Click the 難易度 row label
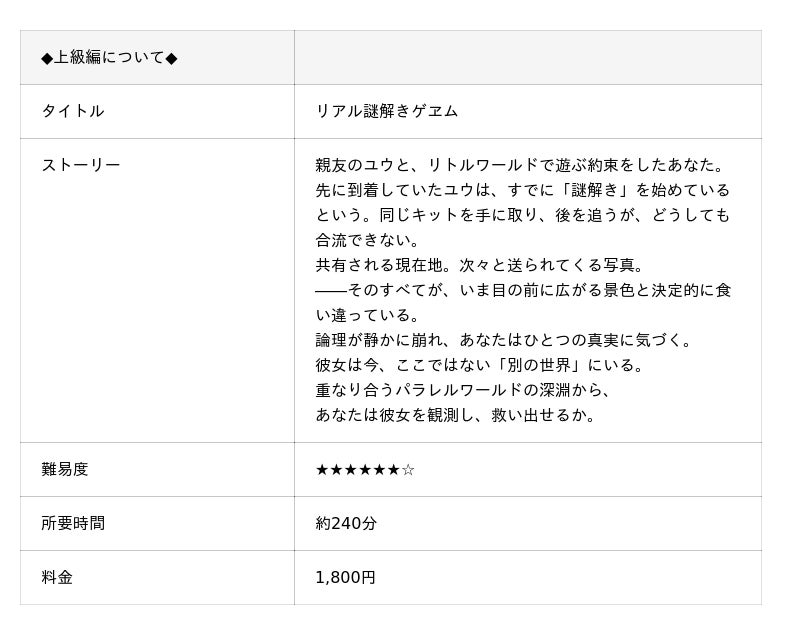This screenshot has width=800, height=635. 65,470
